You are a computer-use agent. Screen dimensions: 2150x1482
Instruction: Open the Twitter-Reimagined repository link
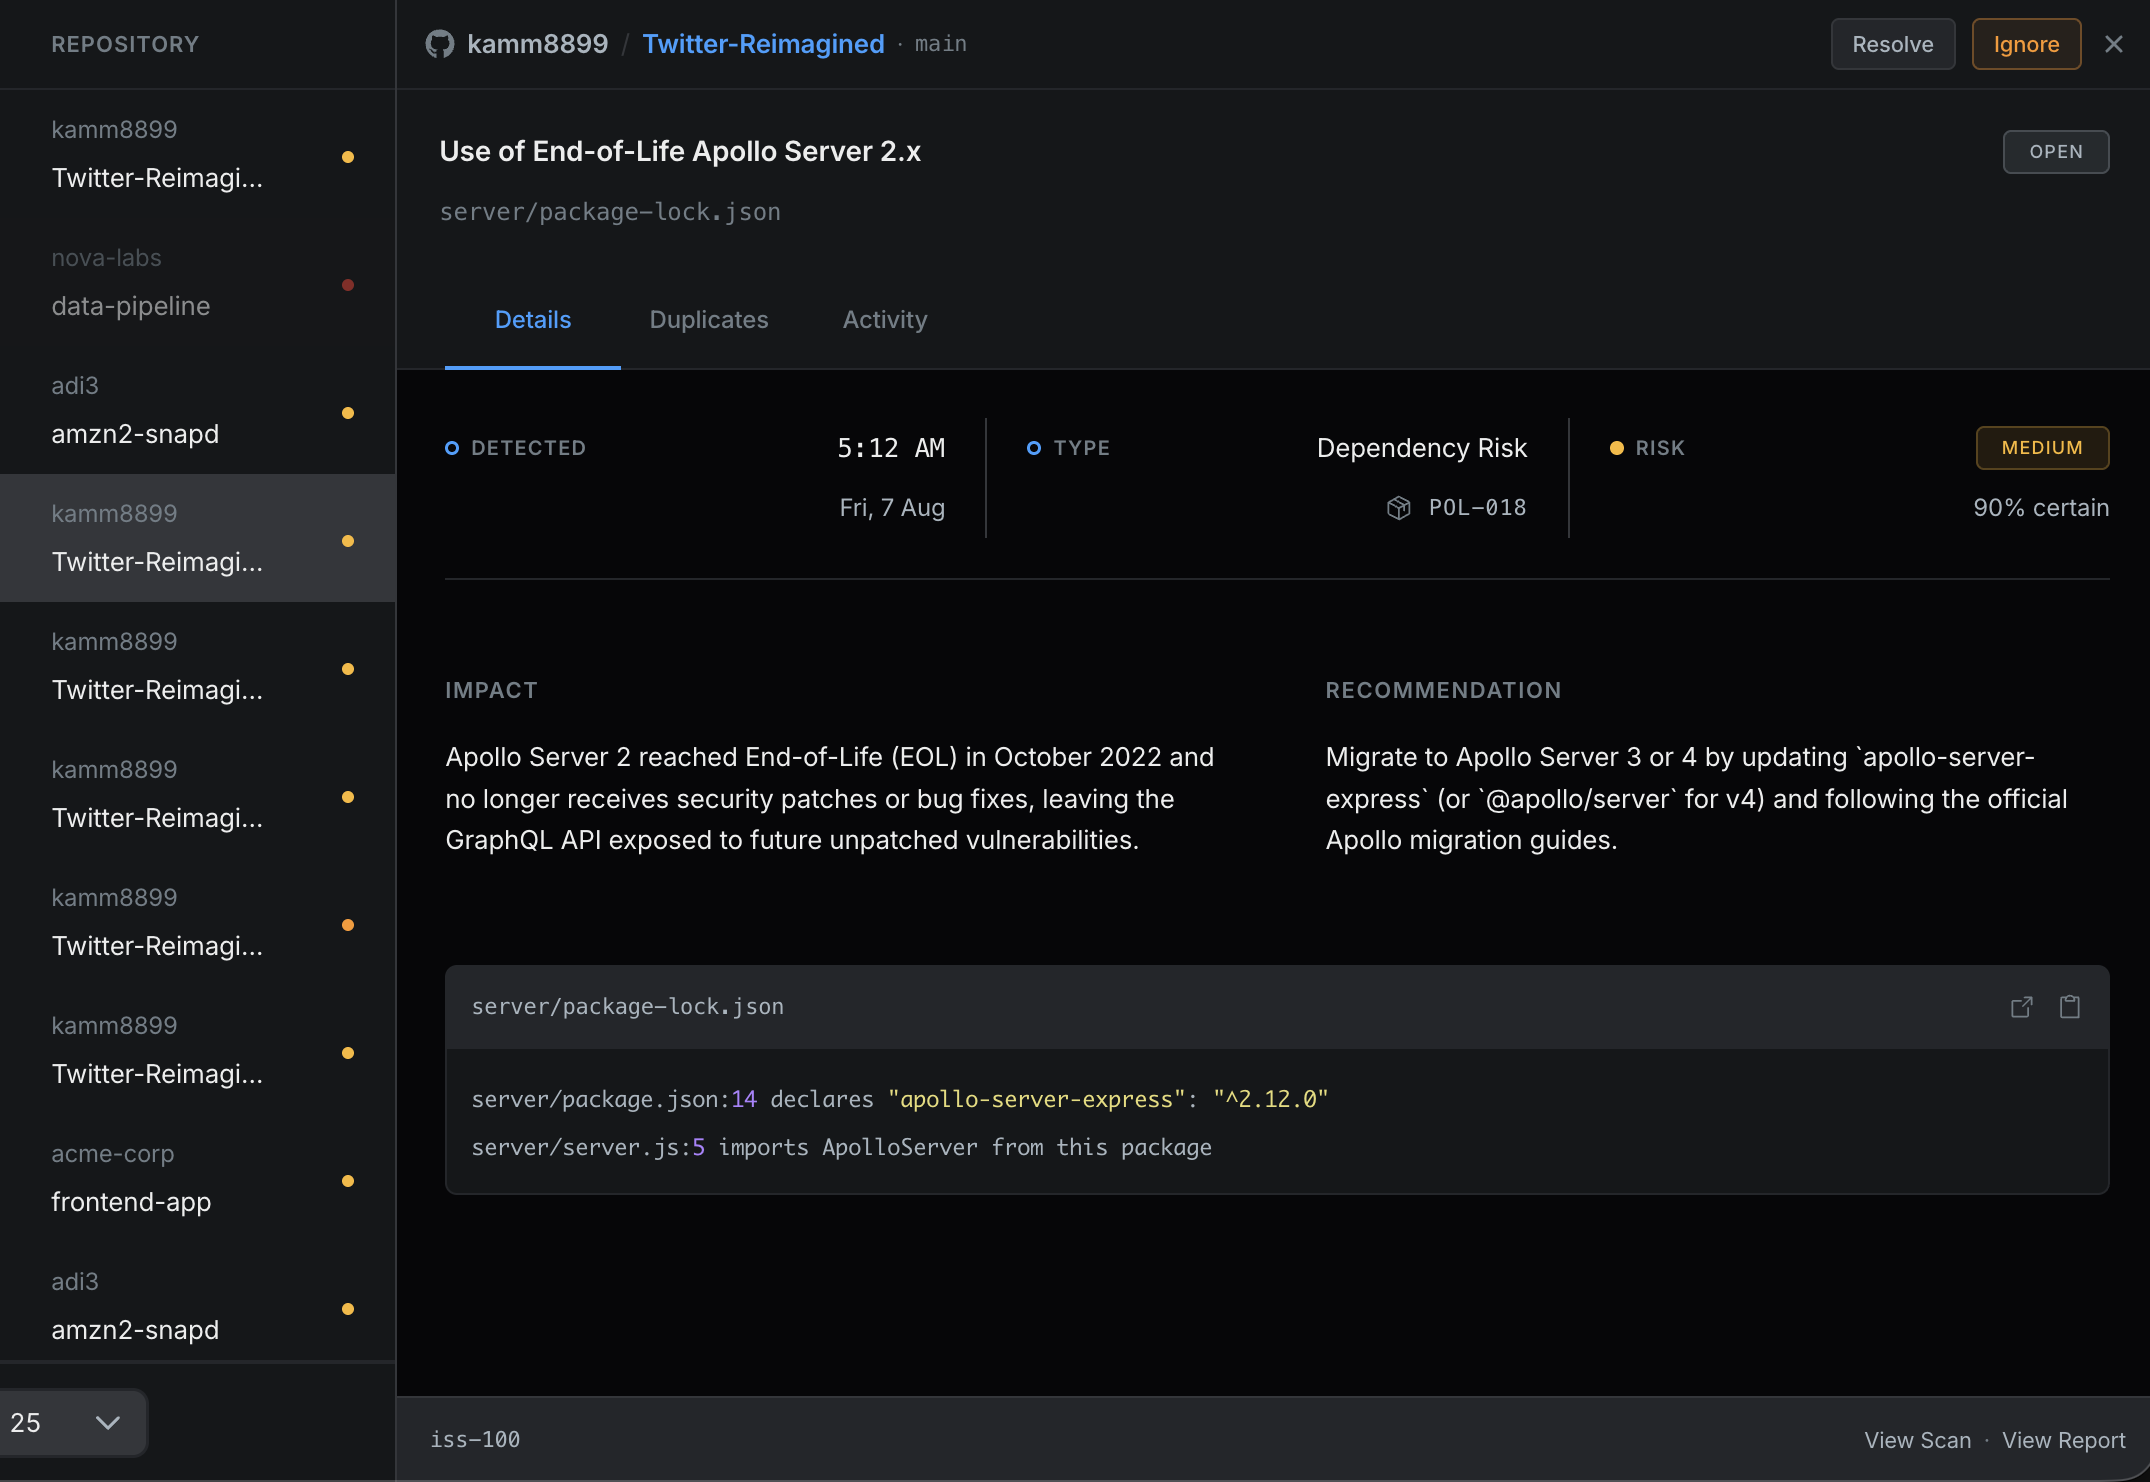pyautogui.click(x=763, y=44)
